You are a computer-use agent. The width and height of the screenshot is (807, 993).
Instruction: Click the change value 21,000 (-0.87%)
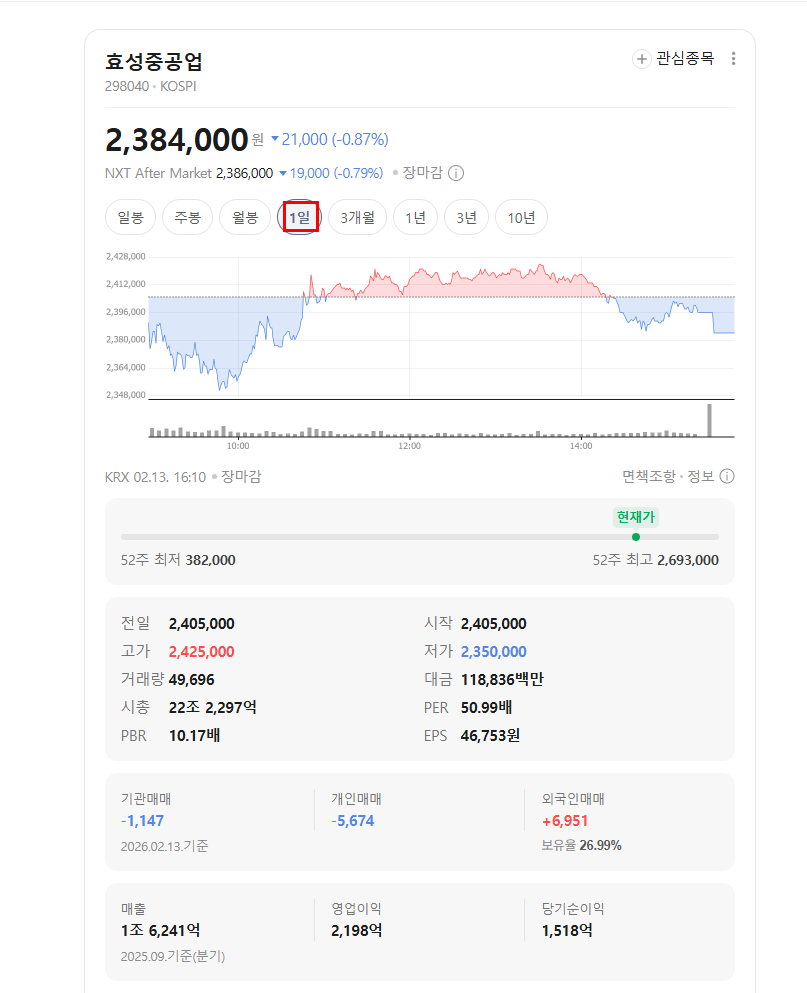point(330,139)
